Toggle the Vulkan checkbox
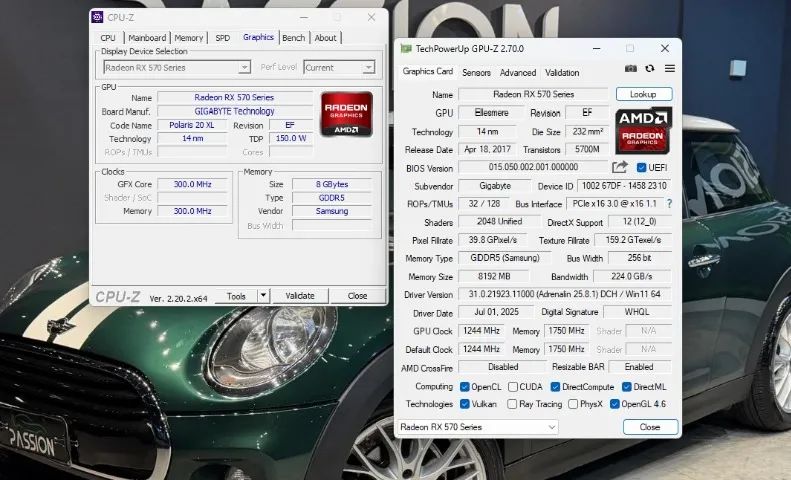 coord(465,404)
